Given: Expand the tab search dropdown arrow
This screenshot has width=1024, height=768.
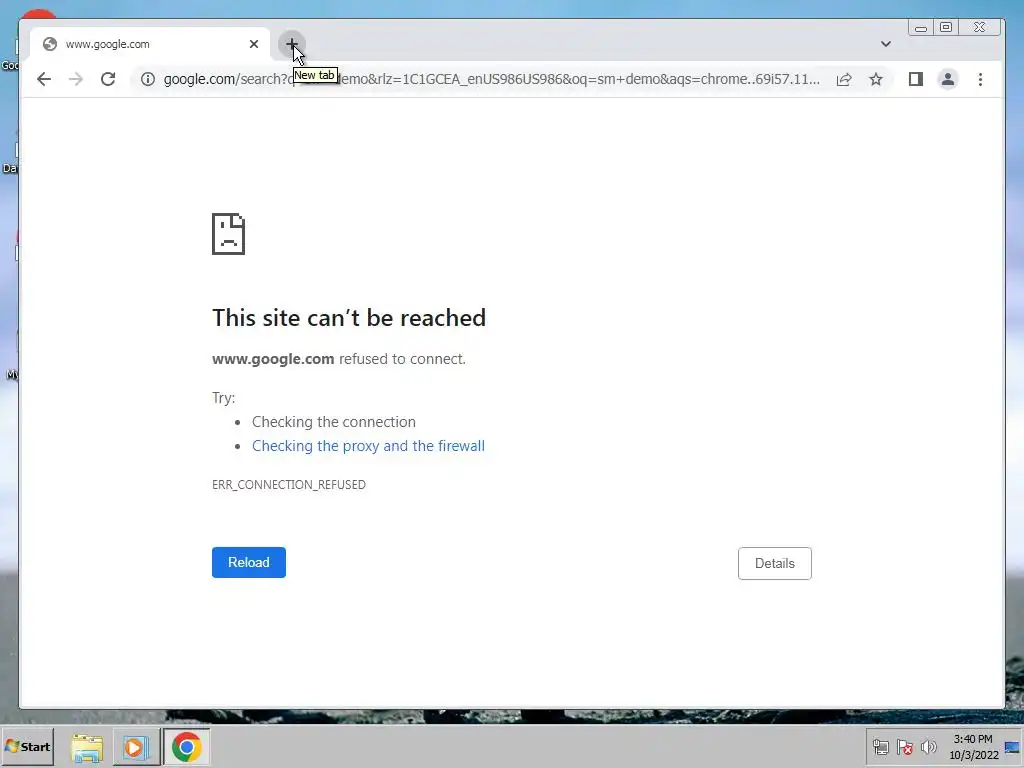Looking at the screenshot, I should (x=886, y=44).
